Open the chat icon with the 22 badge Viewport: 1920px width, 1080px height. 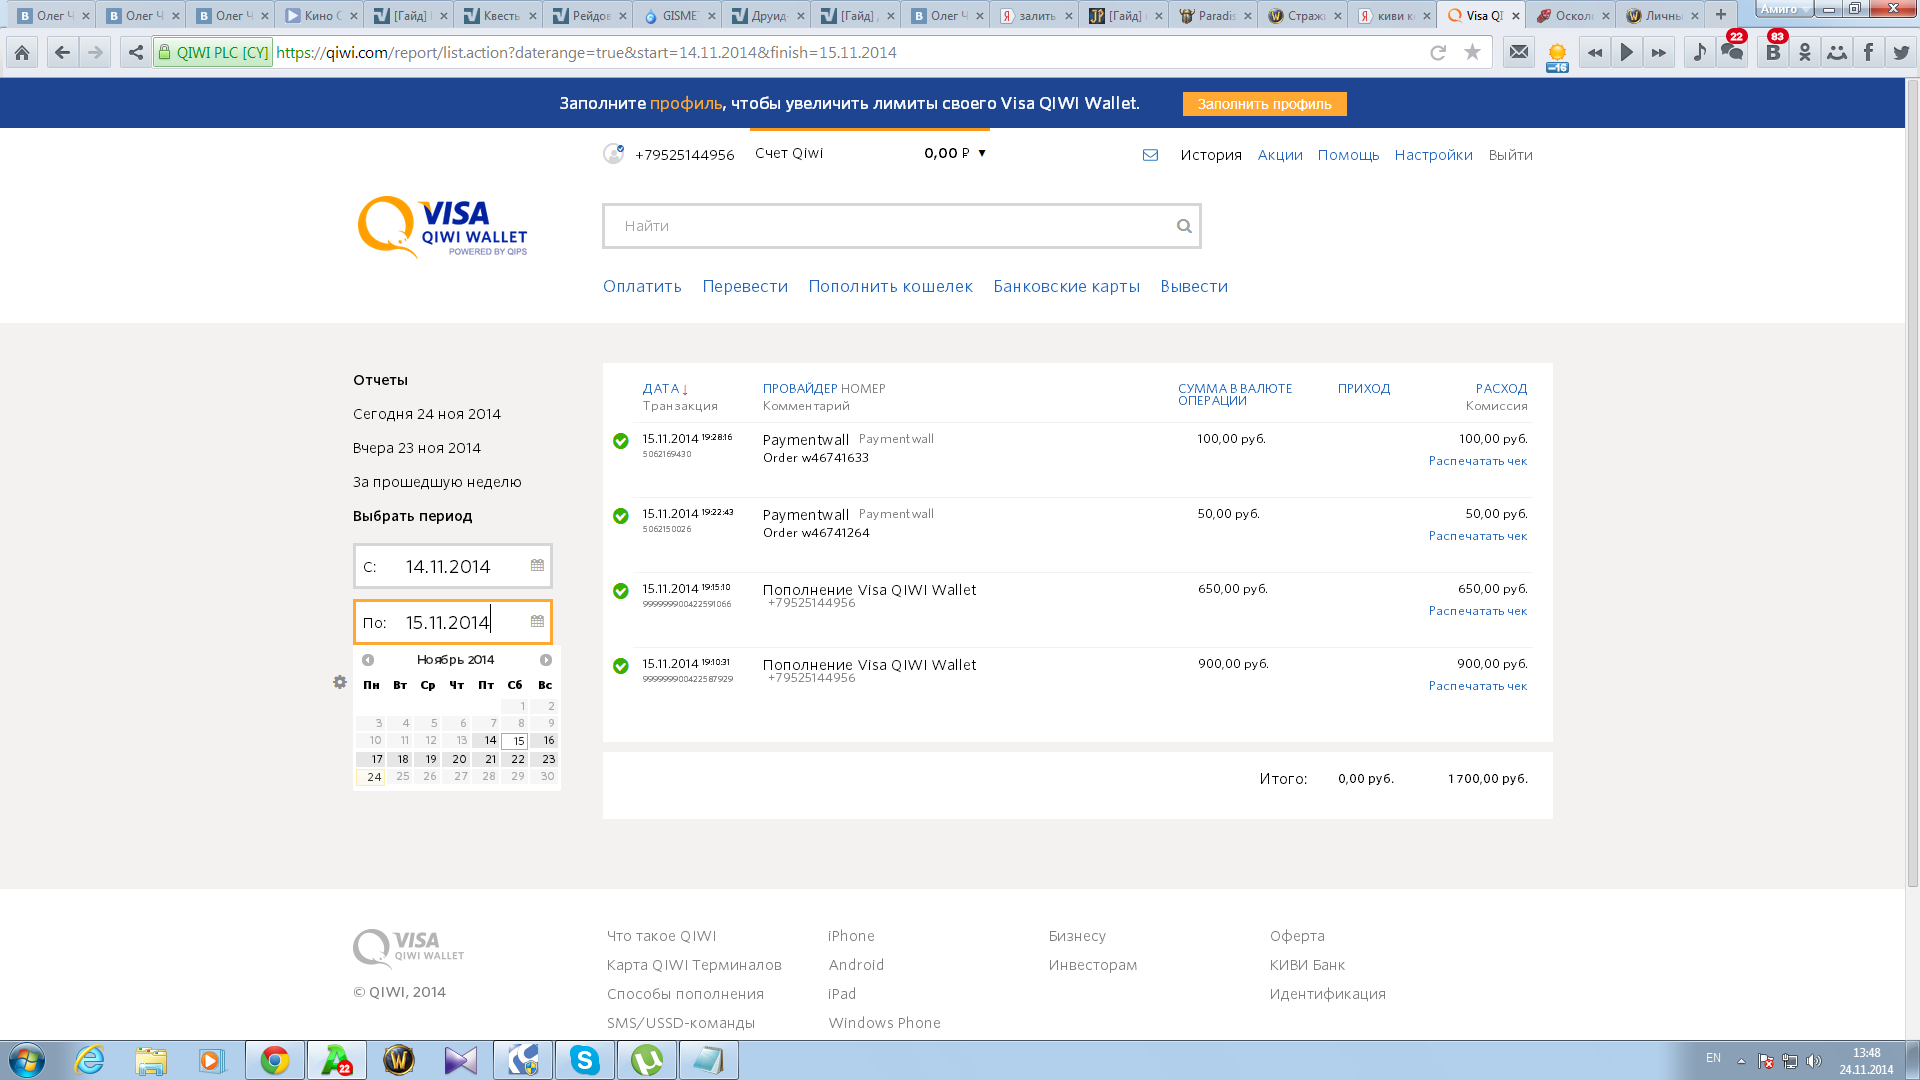pyautogui.click(x=1733, y=50)
